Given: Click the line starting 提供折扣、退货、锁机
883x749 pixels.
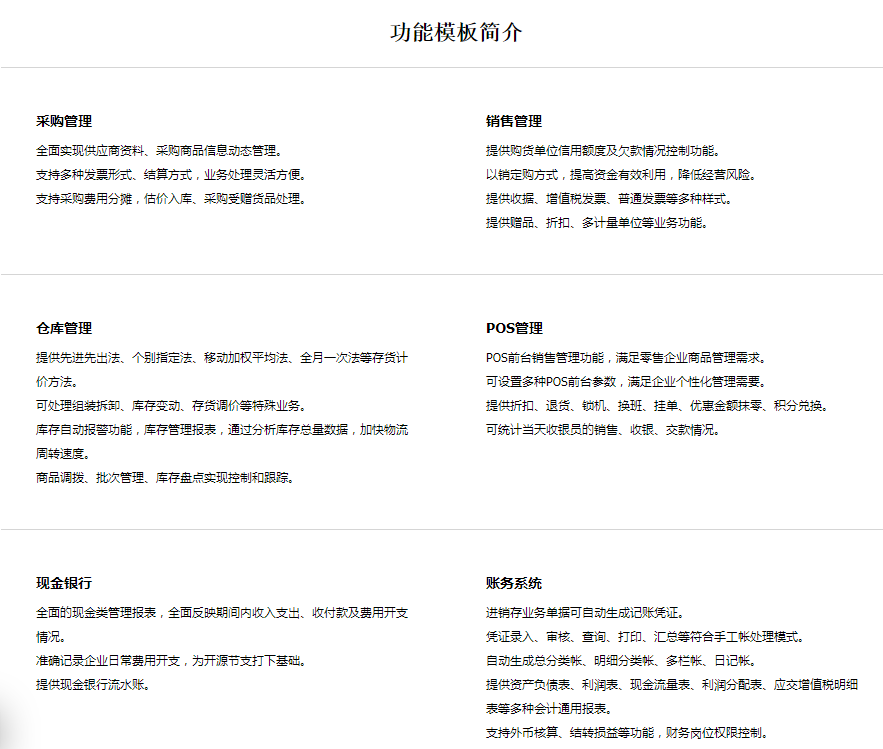Looking at the screenshot, I should (657, 406).
